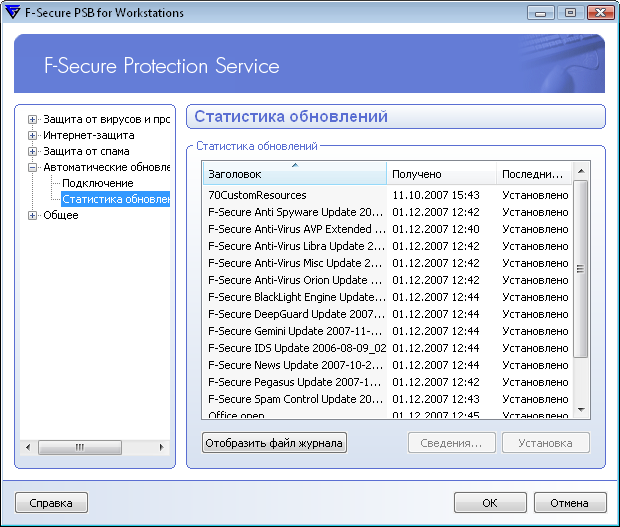Click the F-Secure logo icon in title bar
The height and width of the screenshot is (527, 620).
(x=12, y=12)
